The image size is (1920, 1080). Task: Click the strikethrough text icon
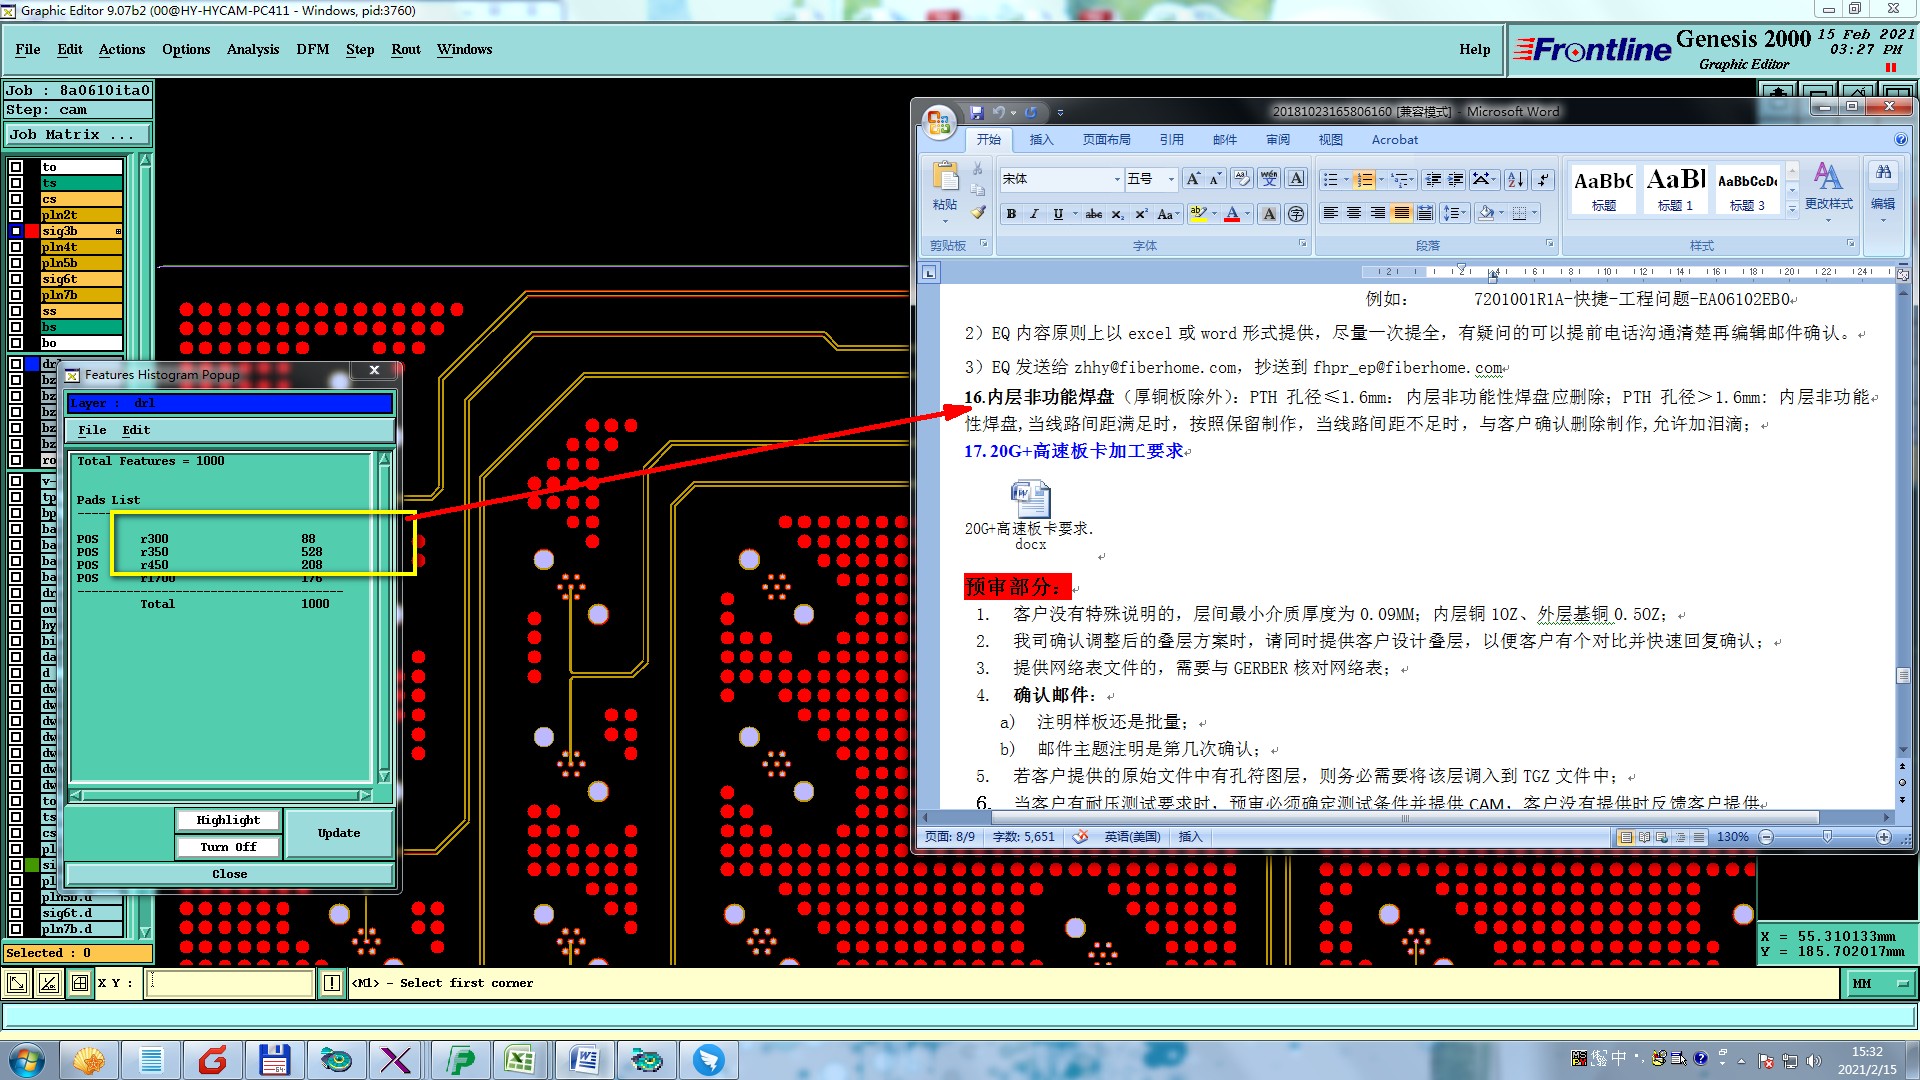[x=1094, y=214]
